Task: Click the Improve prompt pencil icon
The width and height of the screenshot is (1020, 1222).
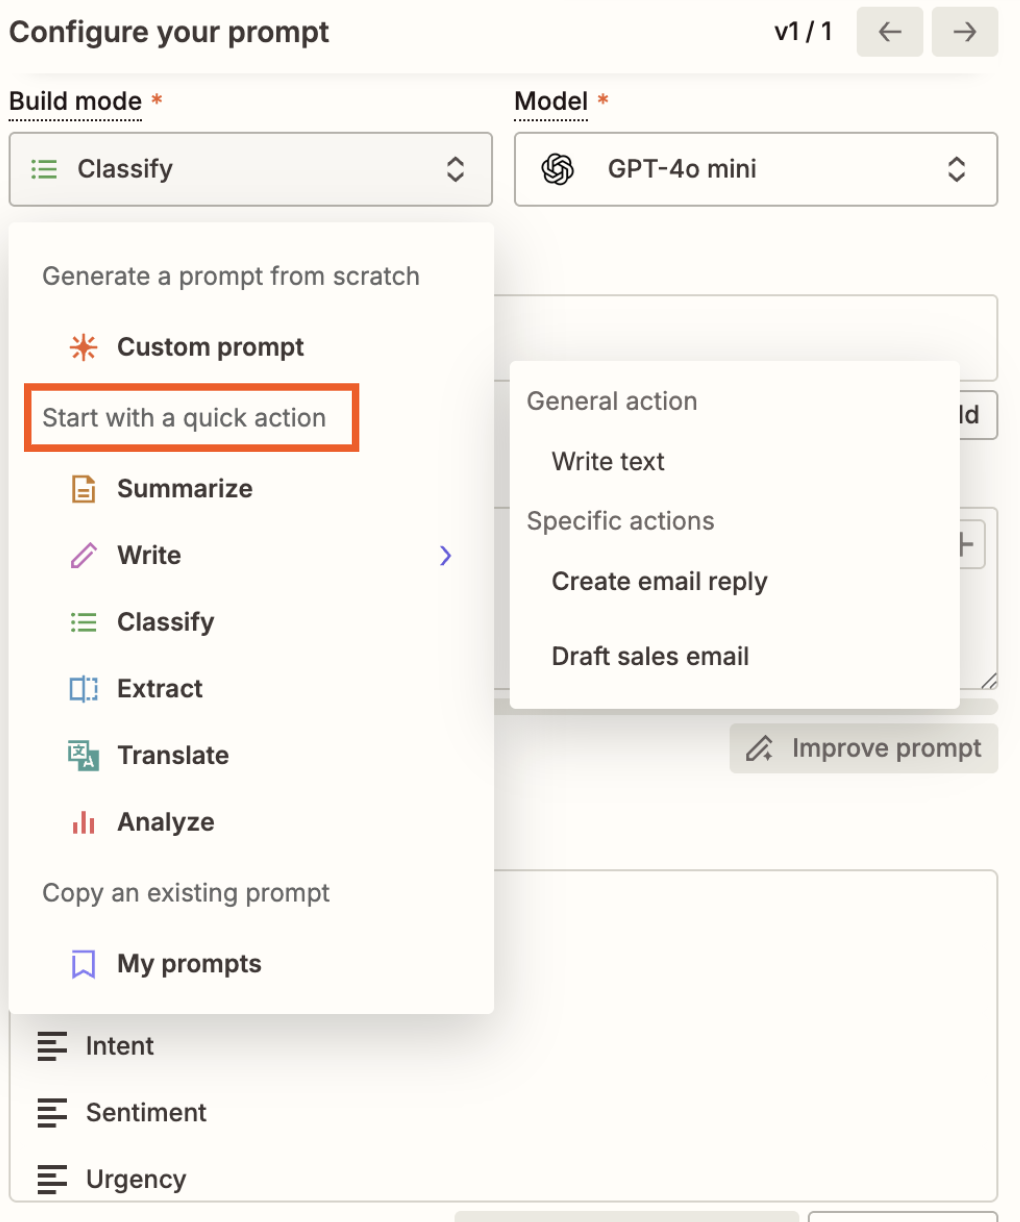Action: tap(758, 748)
